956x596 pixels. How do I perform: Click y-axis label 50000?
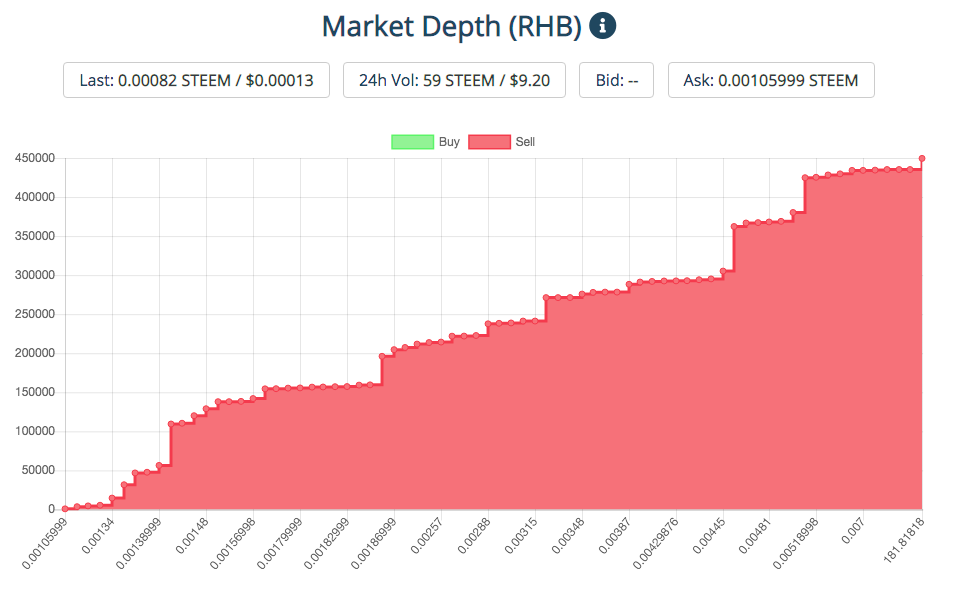[x=38, y=470]
